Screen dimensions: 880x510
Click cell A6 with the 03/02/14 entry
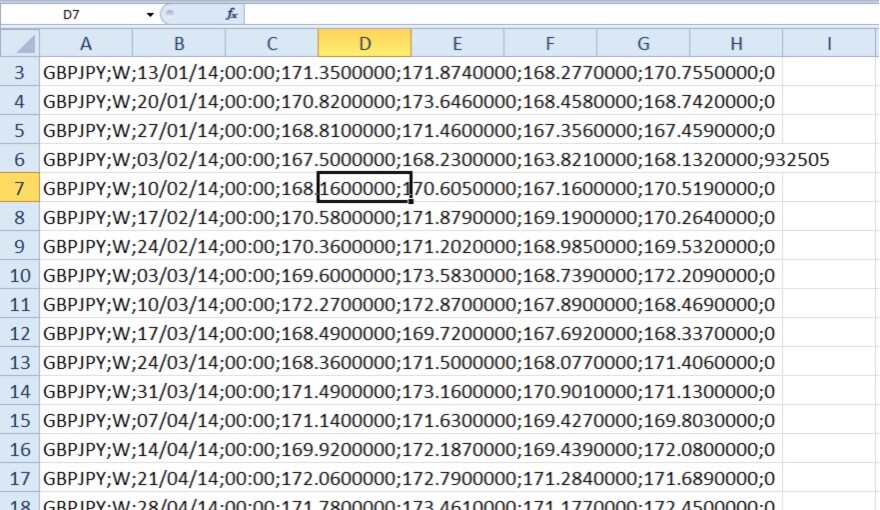point(86,160)
